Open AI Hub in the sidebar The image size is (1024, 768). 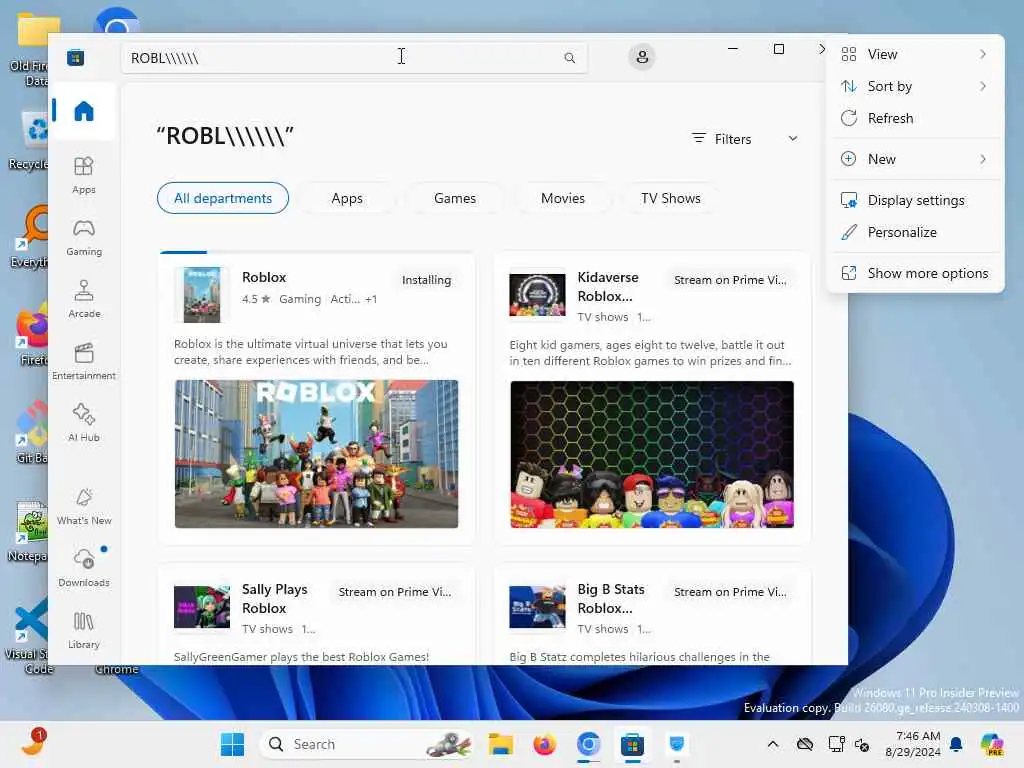click(84, 423)
